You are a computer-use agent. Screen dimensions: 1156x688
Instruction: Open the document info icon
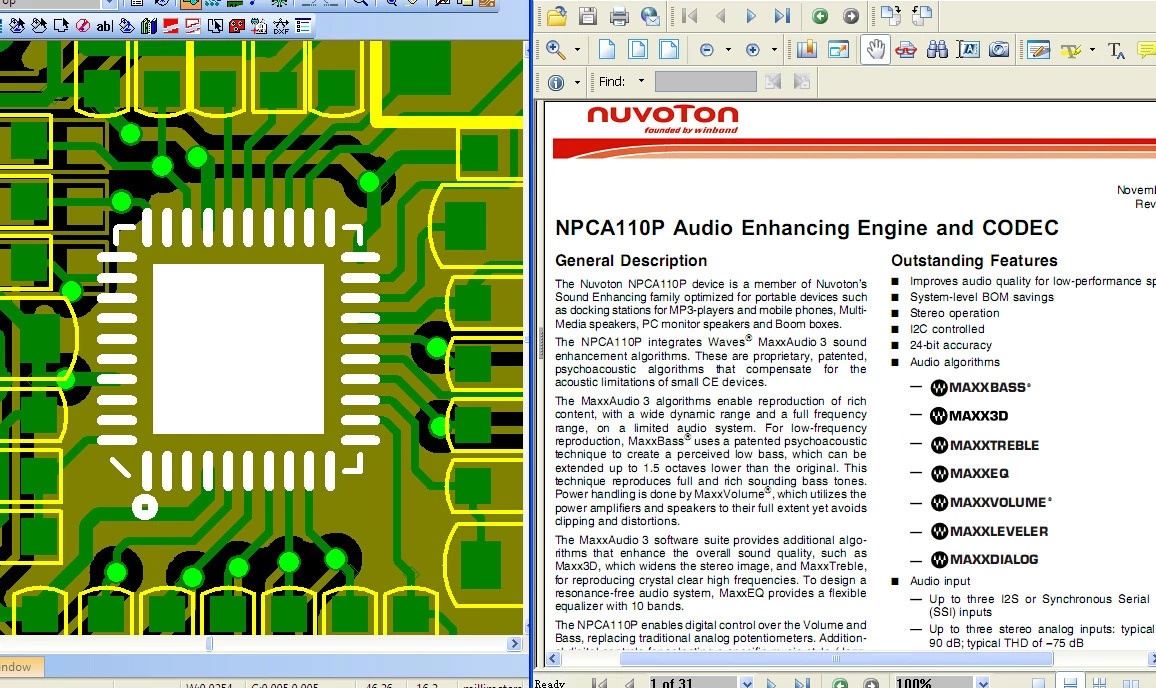coord(556,83)
